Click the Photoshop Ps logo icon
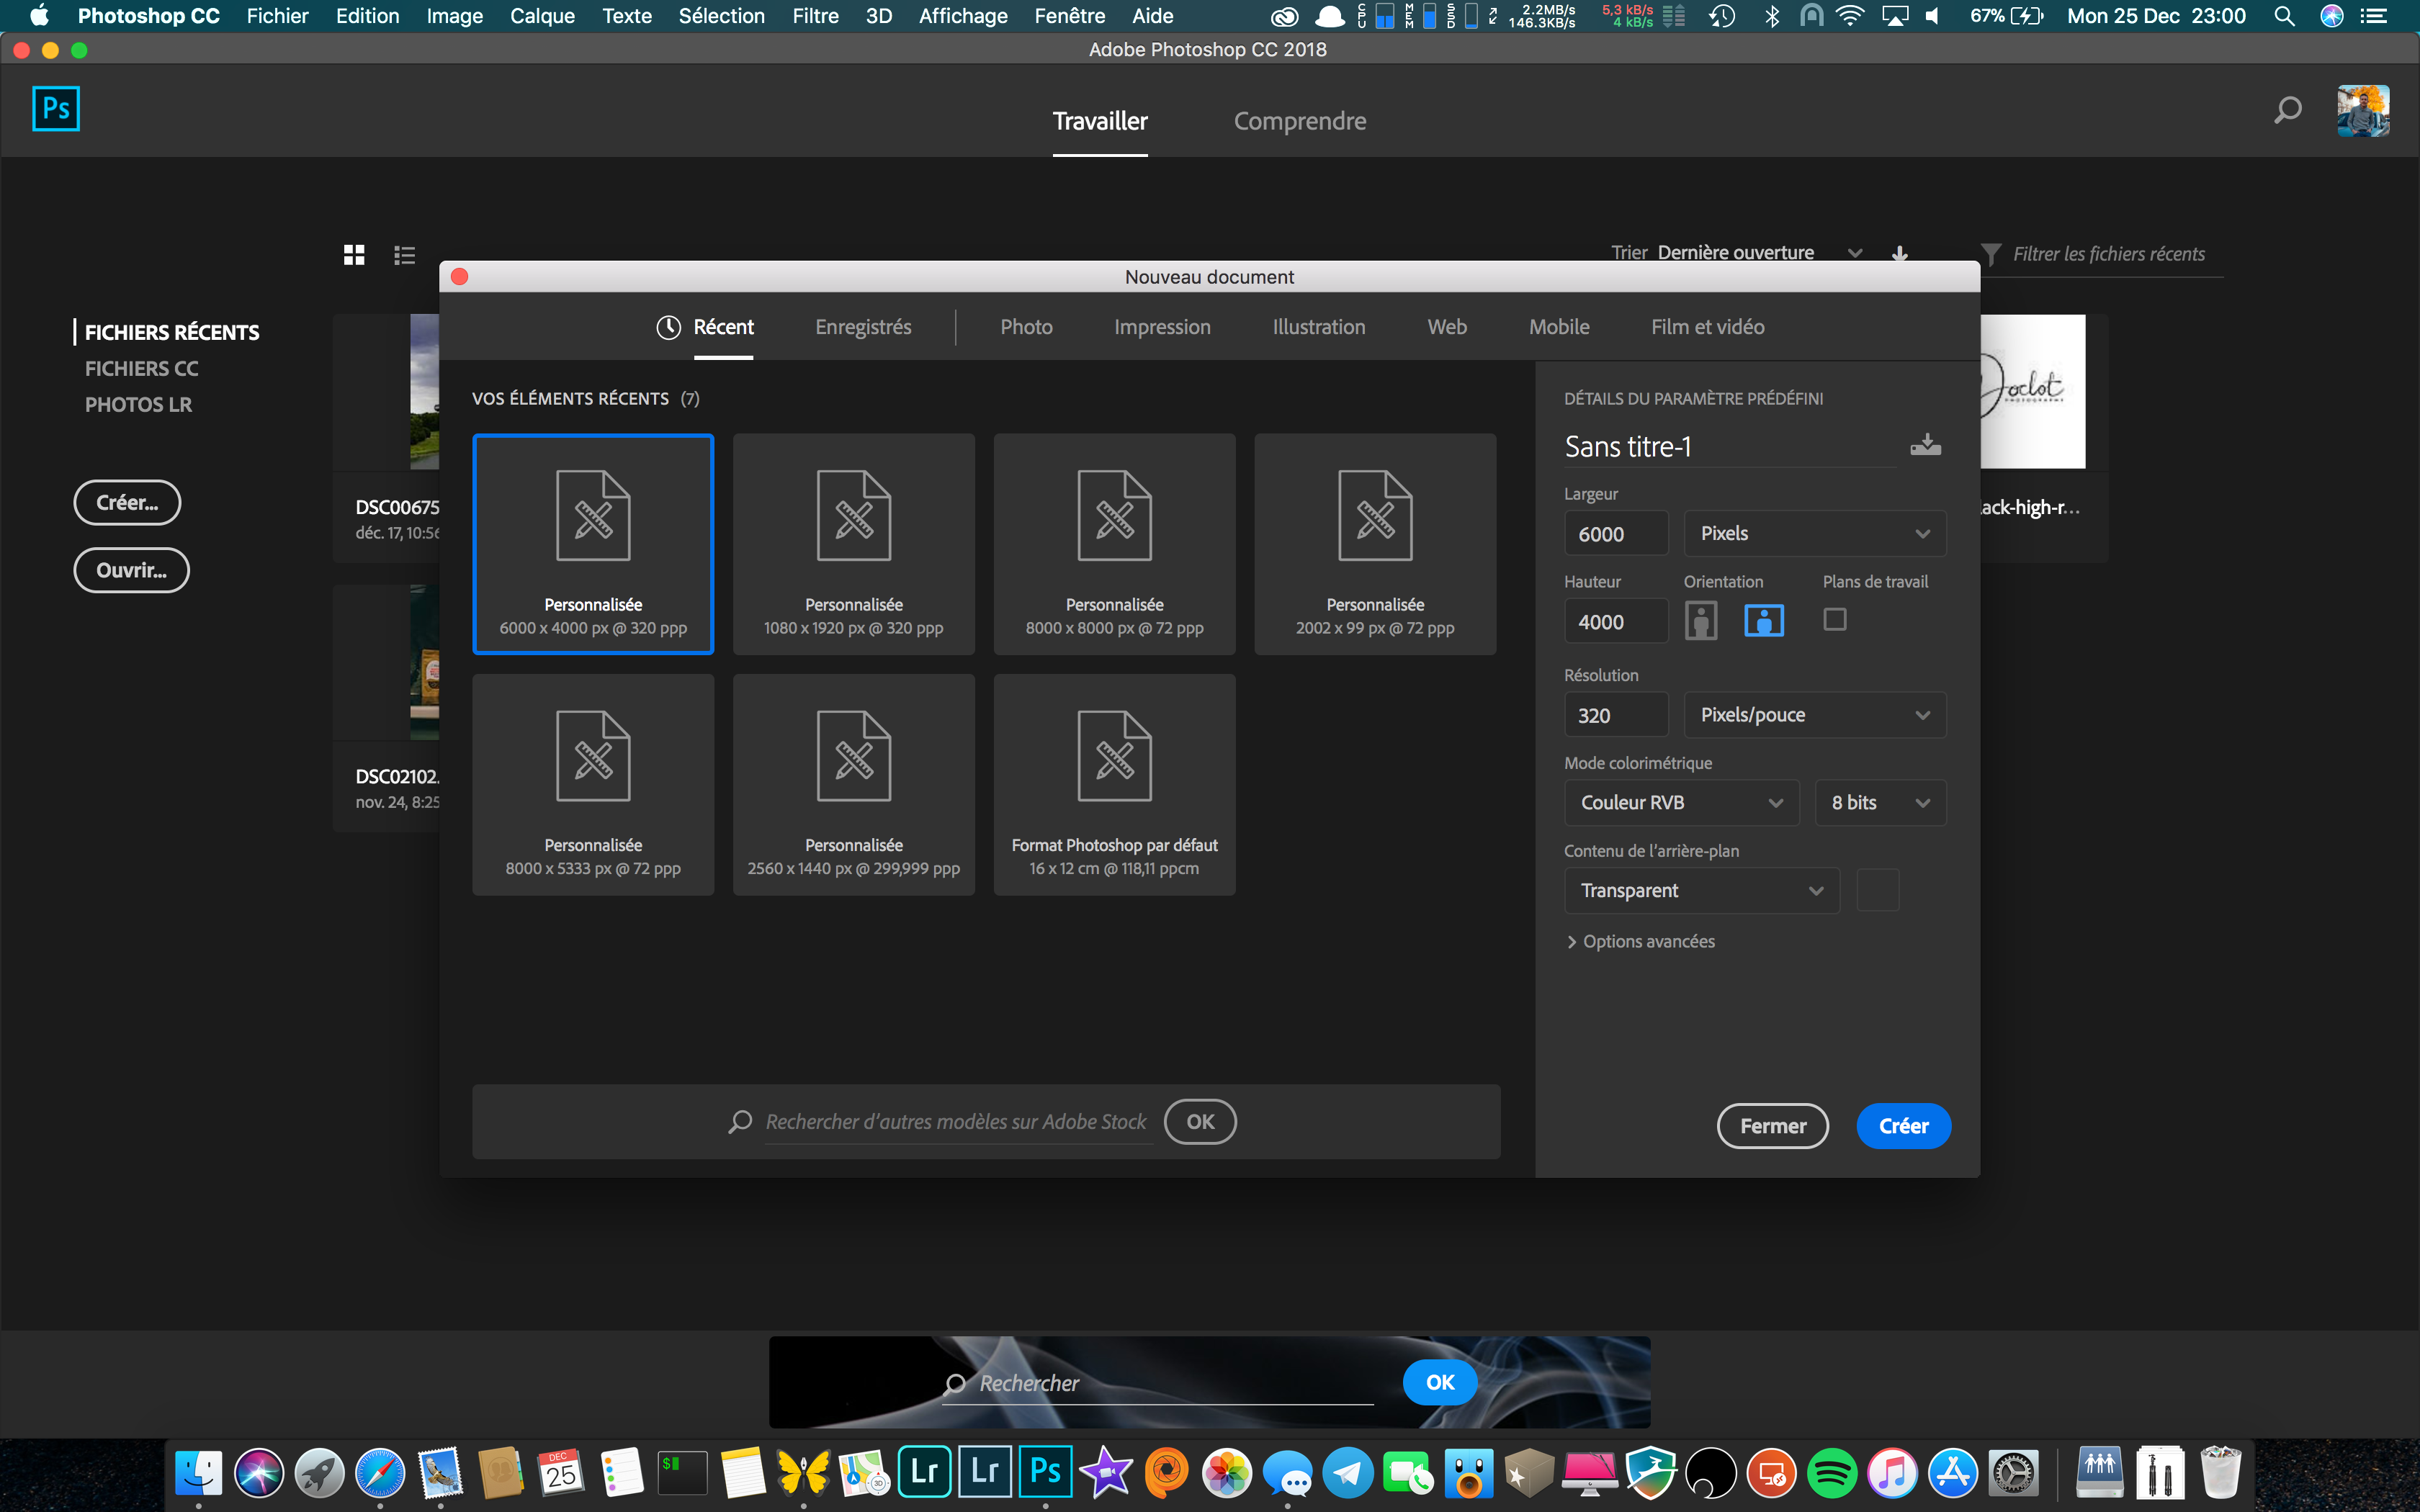This screenshot has height=1512, width=2420. point(56,108)
